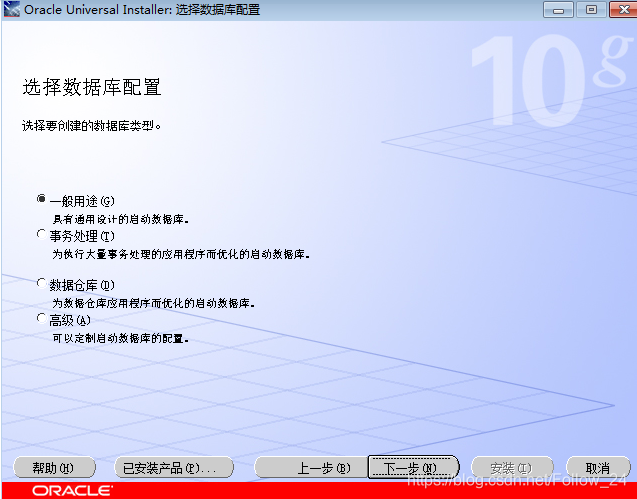
Task: Click the 选择数据库配置 page heading
Action: tap(92, 87)
